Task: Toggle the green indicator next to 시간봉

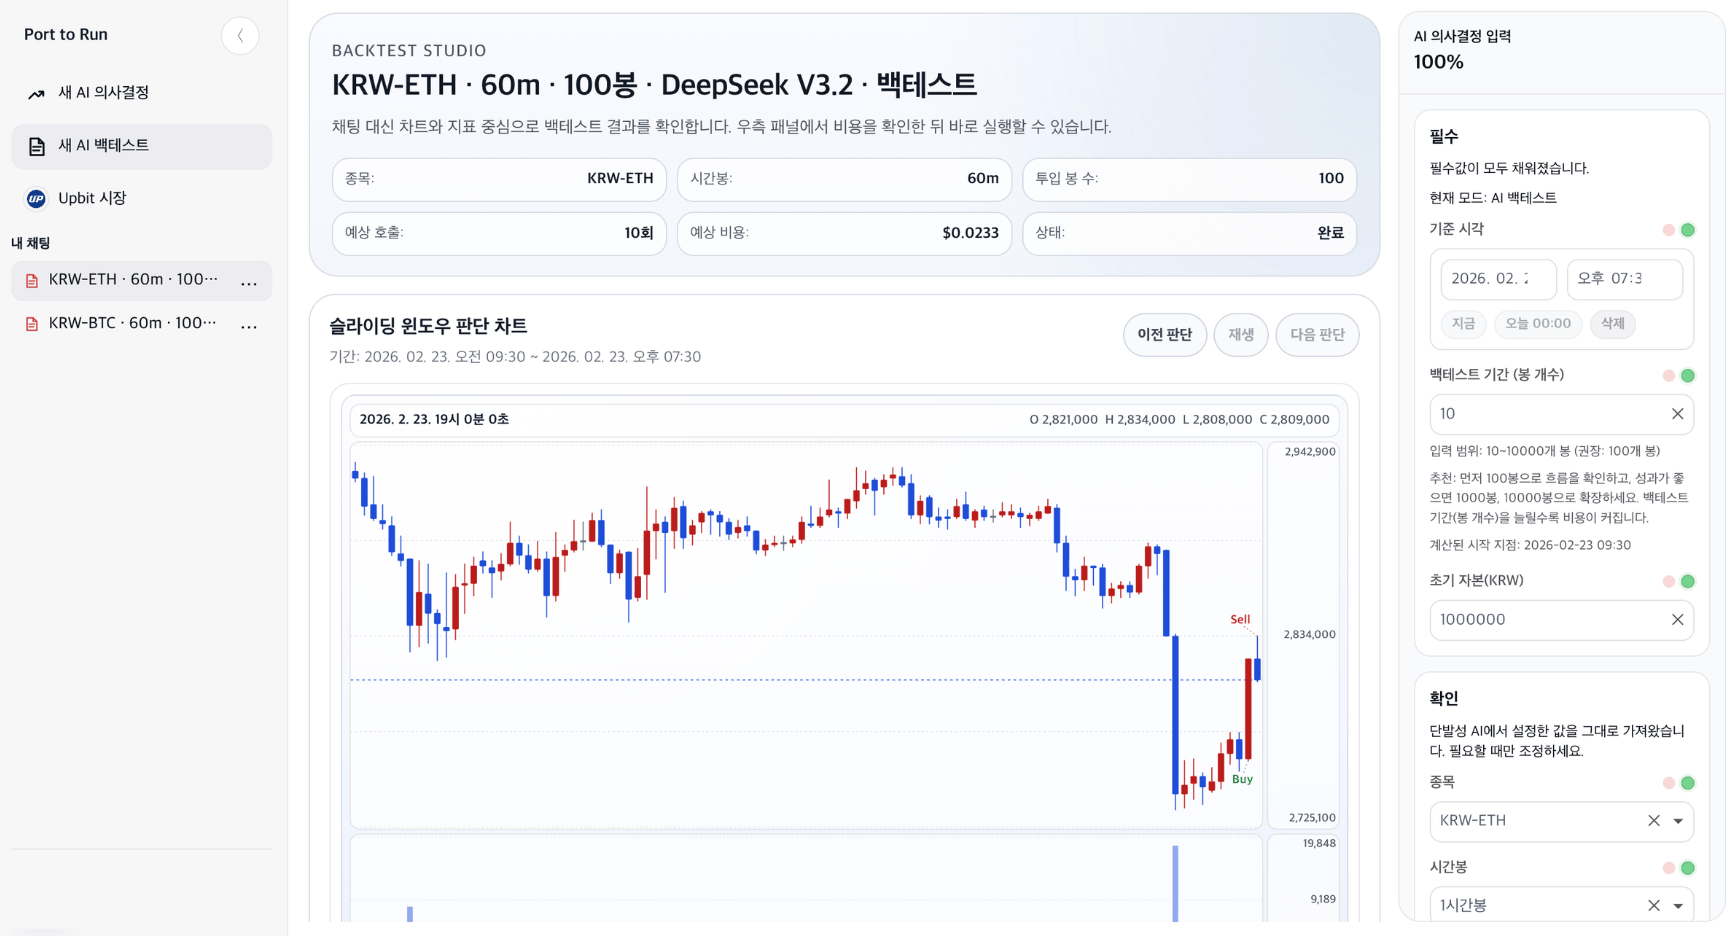Action: 1689,867
